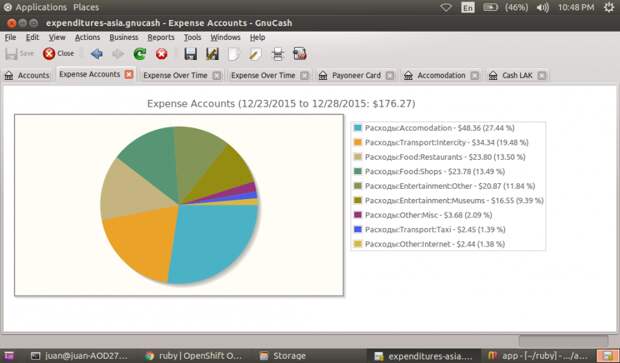Open report options with pencil icon
The width and height of the screenshot is (620, 363).
pyautogui.click(x=255, y=54)
